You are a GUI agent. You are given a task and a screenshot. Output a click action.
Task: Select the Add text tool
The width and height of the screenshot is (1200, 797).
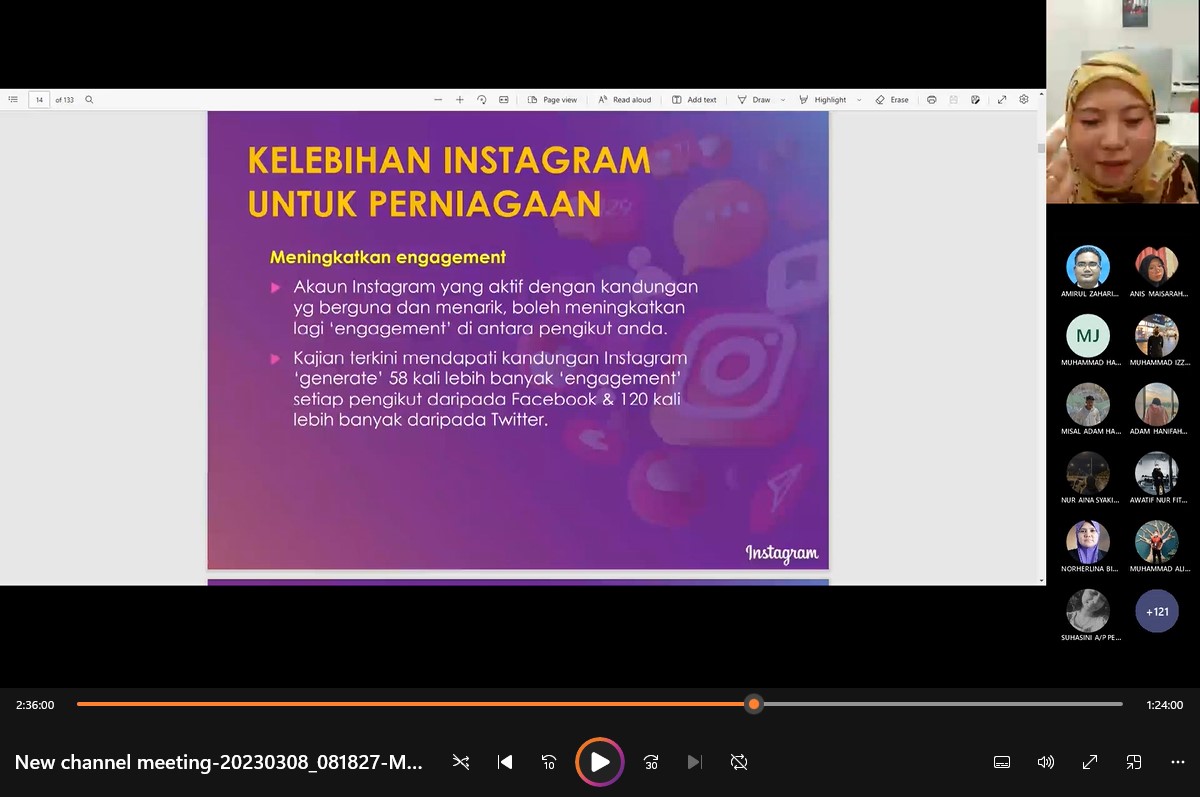coord(694,100)
